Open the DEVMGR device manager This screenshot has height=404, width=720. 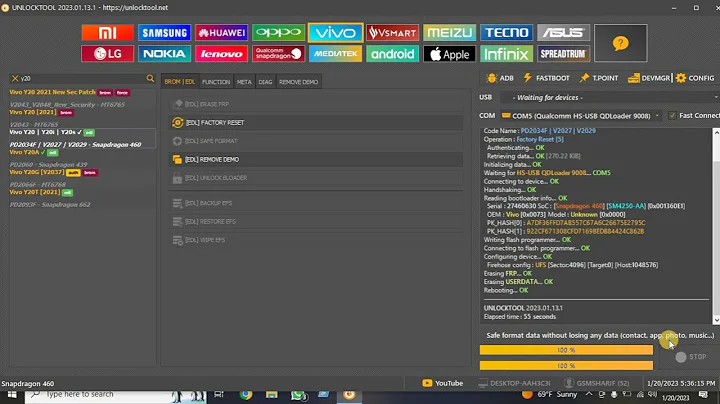pyautogui.click(x=649, y=78)
